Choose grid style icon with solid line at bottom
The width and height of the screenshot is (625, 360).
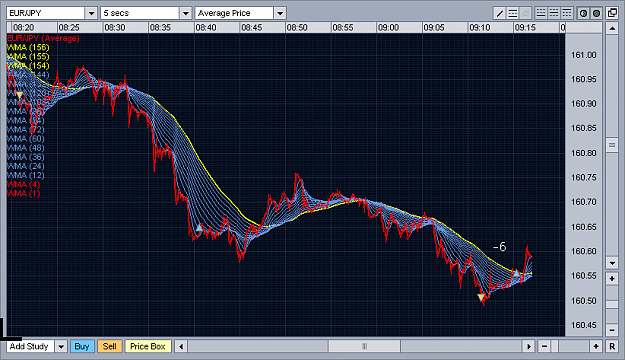(541, 13)
